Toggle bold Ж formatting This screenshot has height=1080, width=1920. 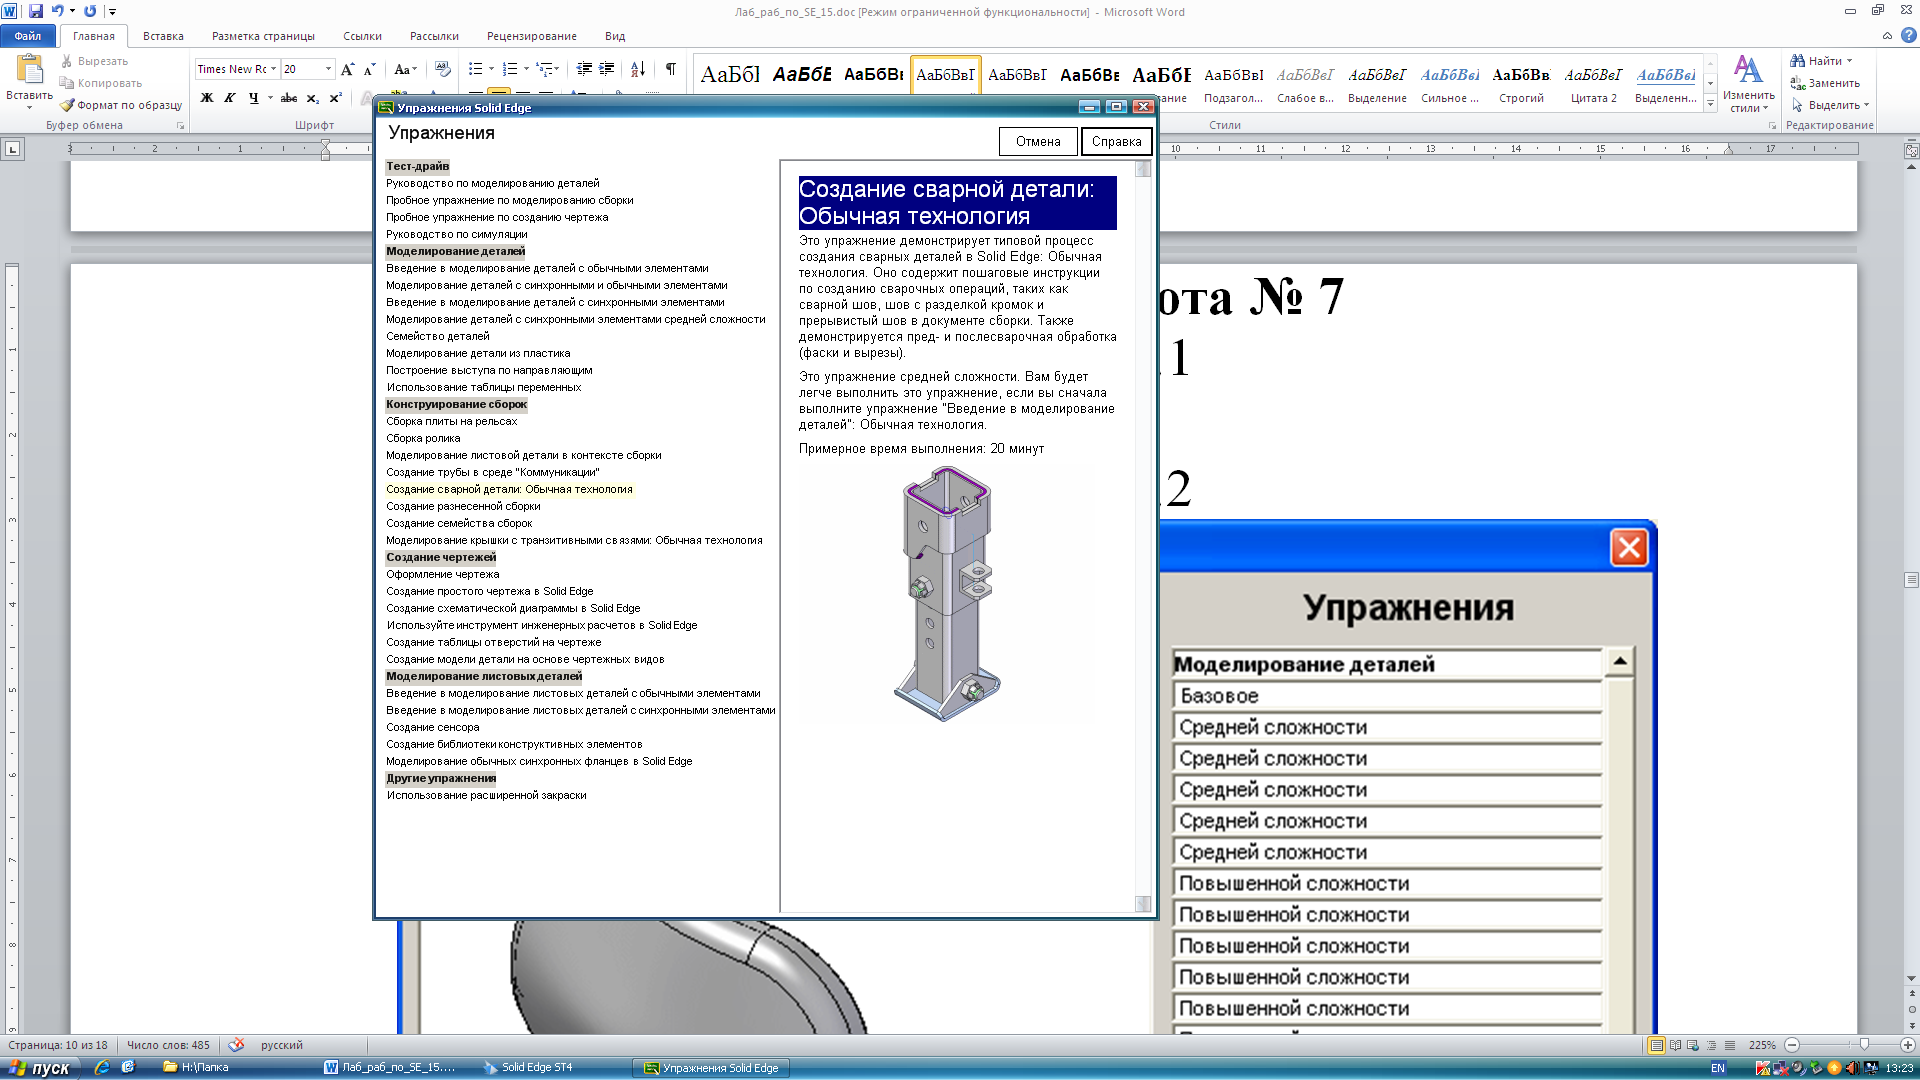[207, 97]
